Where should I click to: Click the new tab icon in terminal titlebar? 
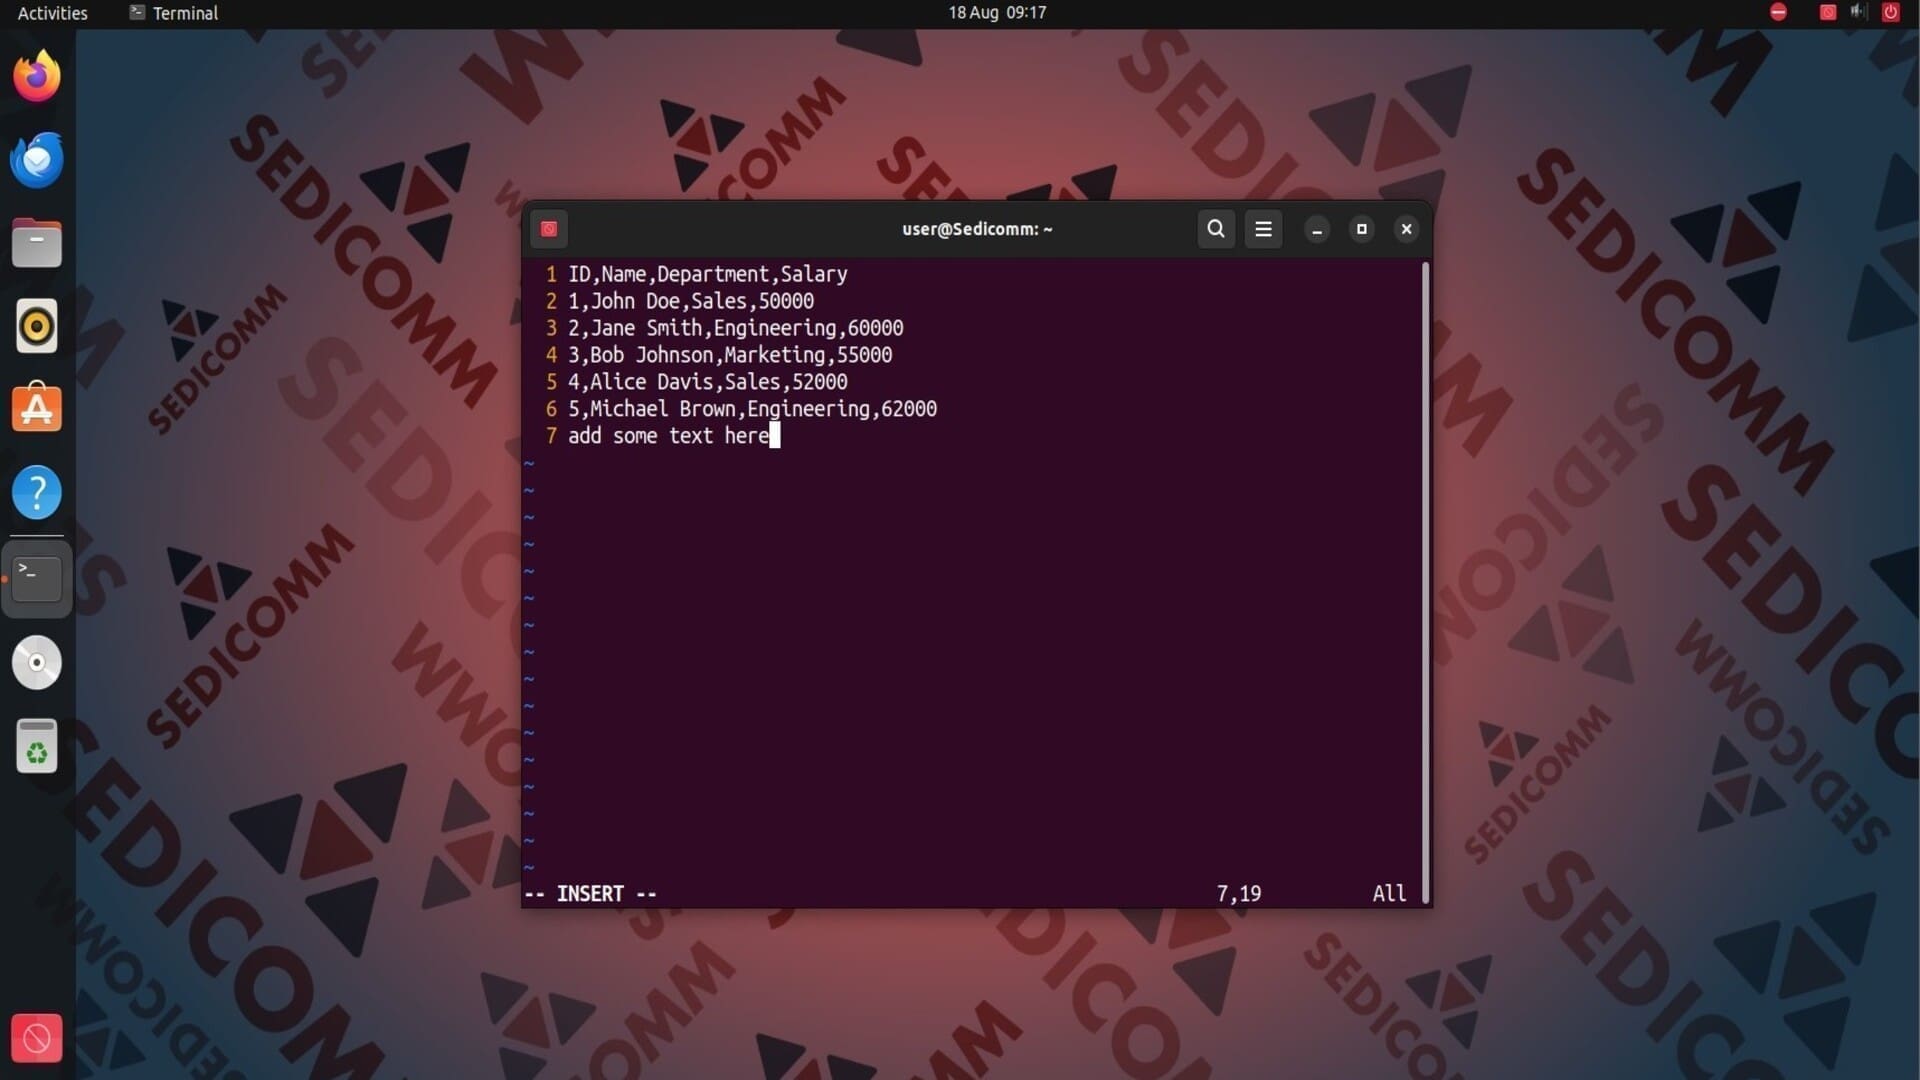(x=549, y=229)
